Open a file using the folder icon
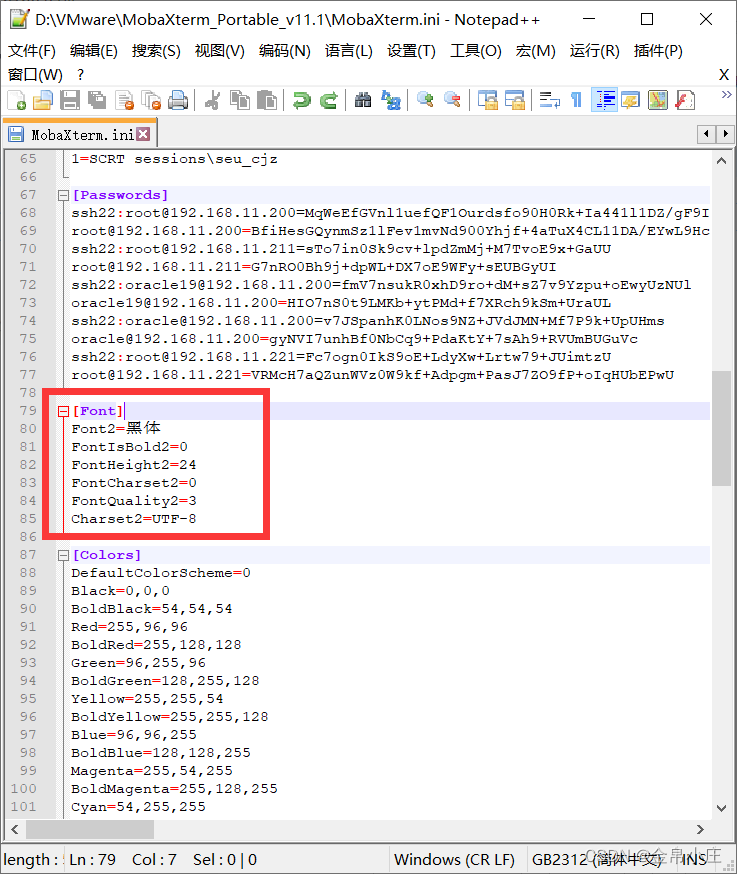This screenshot has height=874, width=737. pyautogui.click(x=43, y=100)
